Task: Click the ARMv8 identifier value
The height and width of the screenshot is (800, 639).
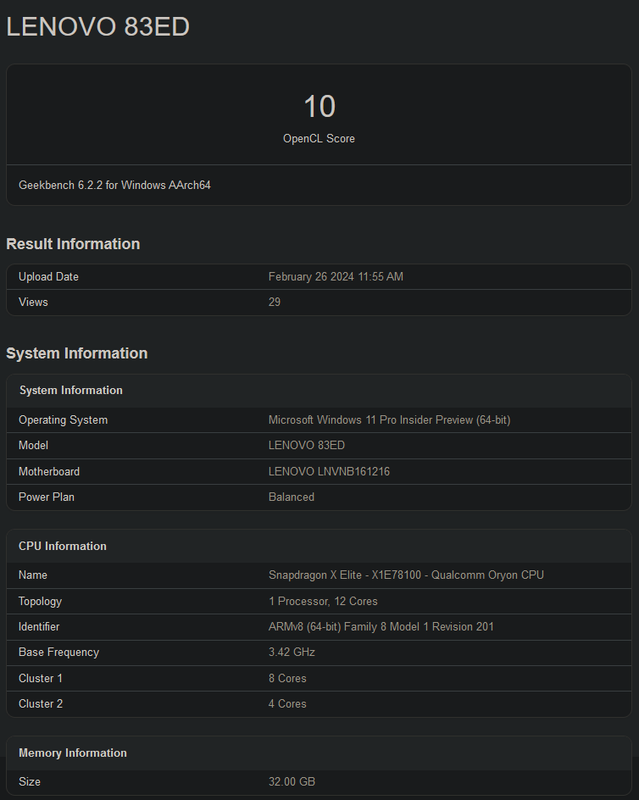Action: pos(381,627)
